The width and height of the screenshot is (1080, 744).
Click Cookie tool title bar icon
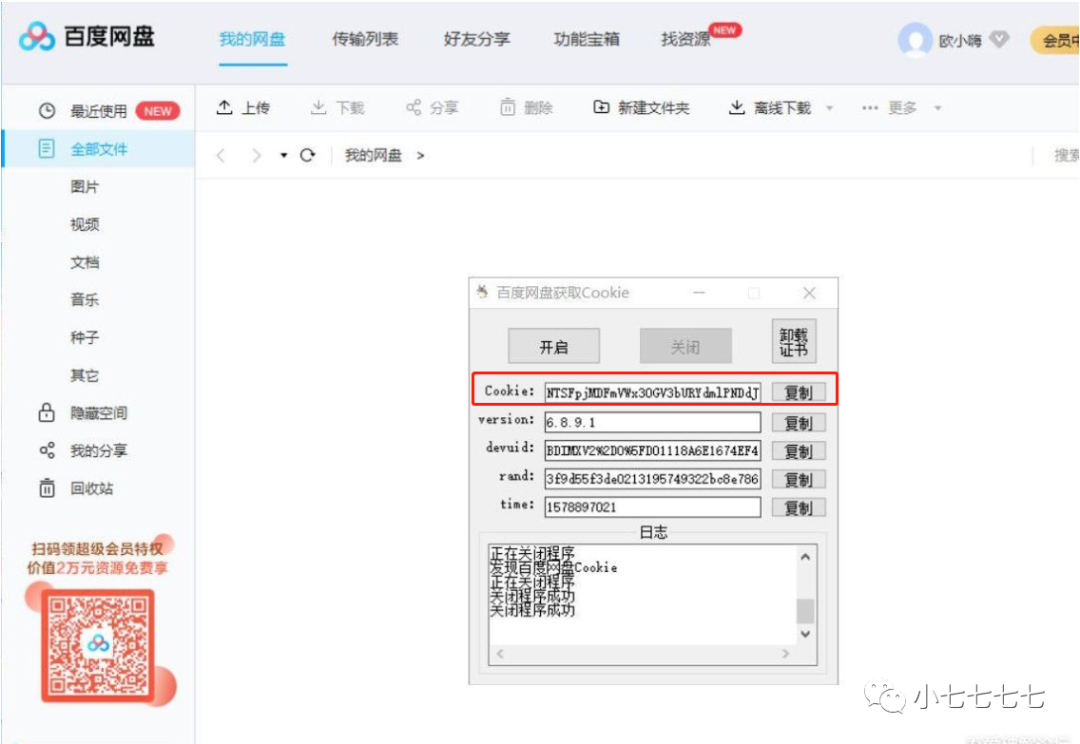(482, 292)
